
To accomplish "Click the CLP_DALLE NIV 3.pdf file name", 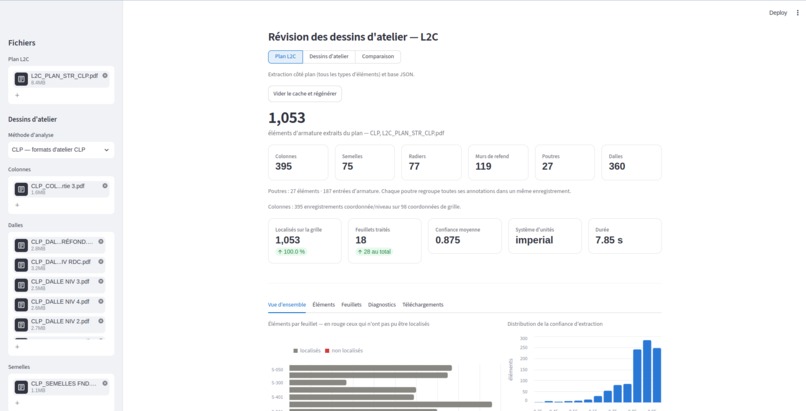I will pos(60,282).
